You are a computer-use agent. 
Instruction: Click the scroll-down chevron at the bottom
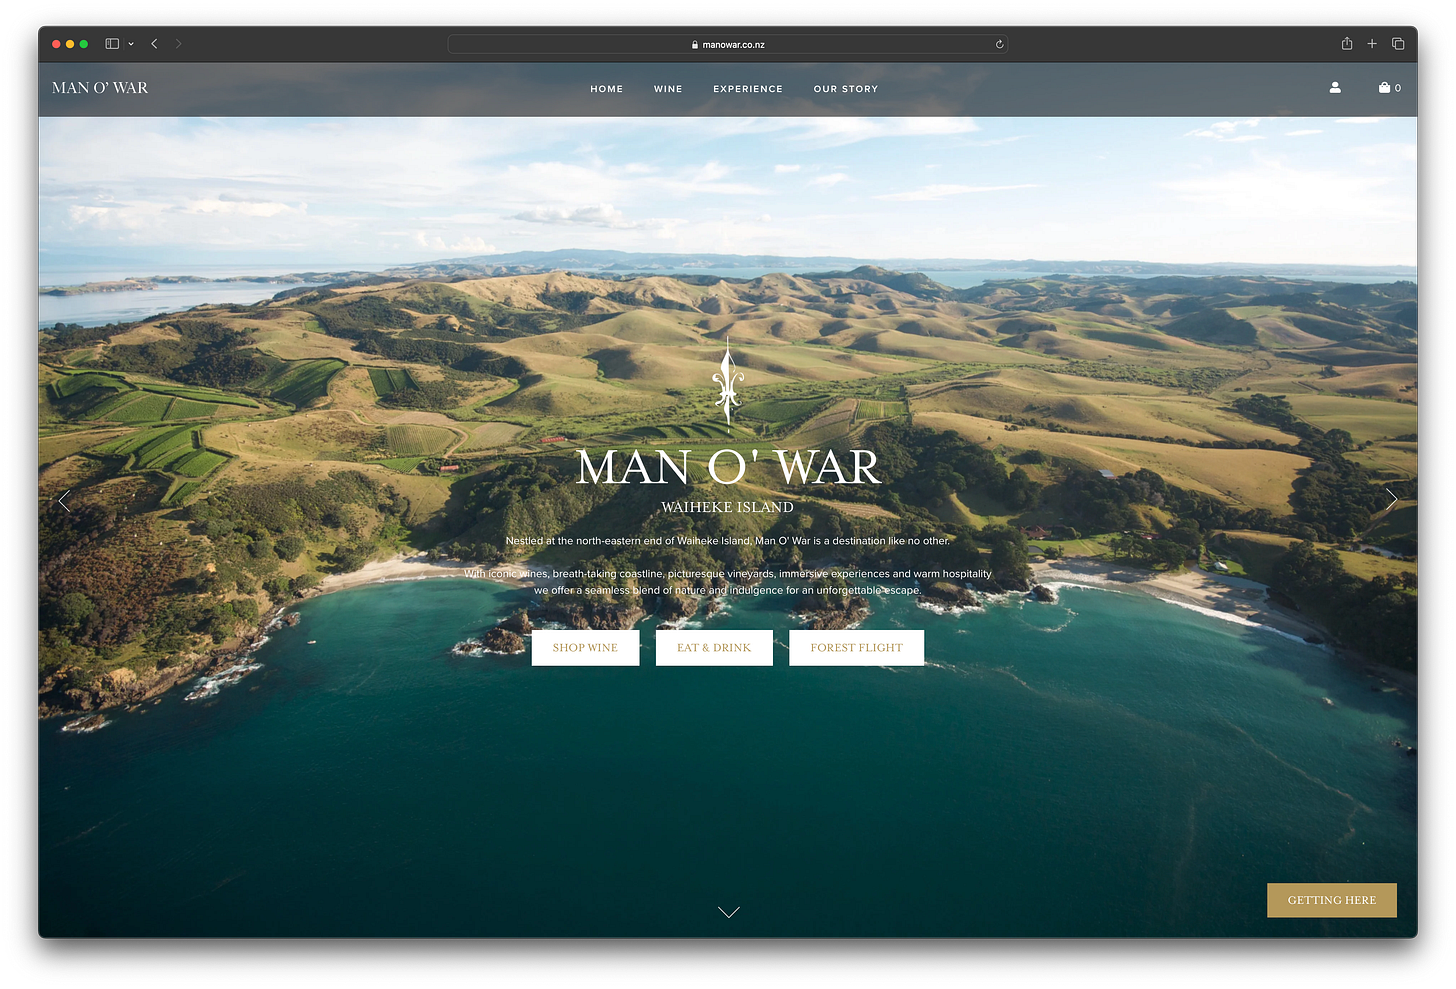click(729, 912)
